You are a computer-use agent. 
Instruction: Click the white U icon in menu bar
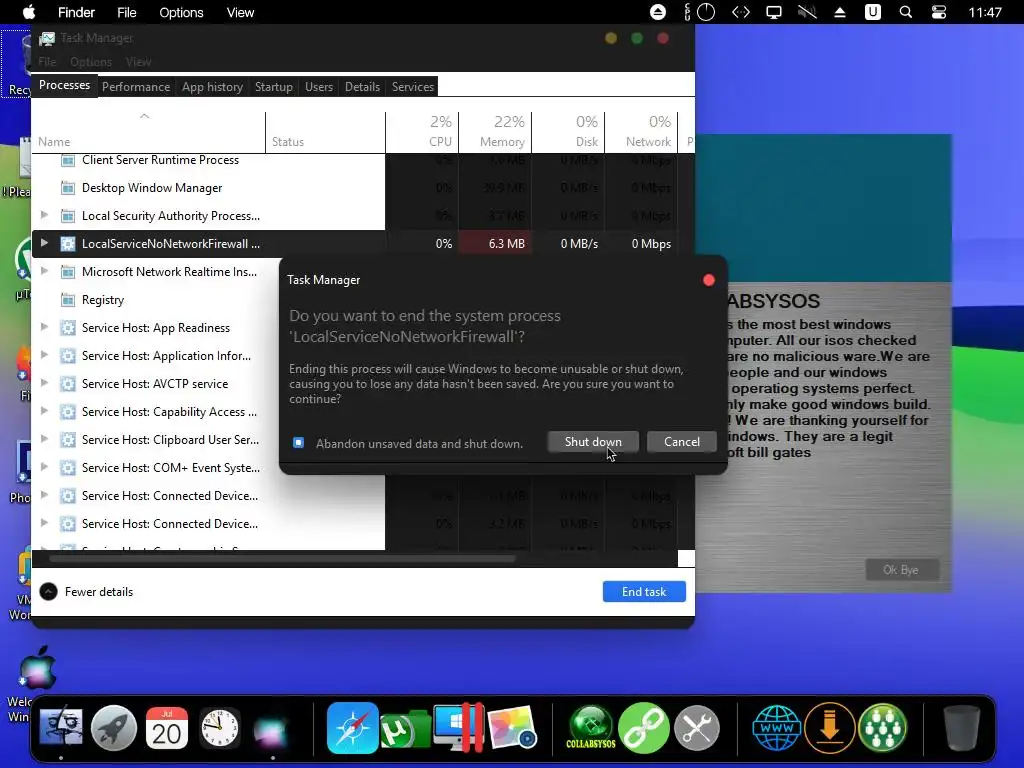click(872, 12)
